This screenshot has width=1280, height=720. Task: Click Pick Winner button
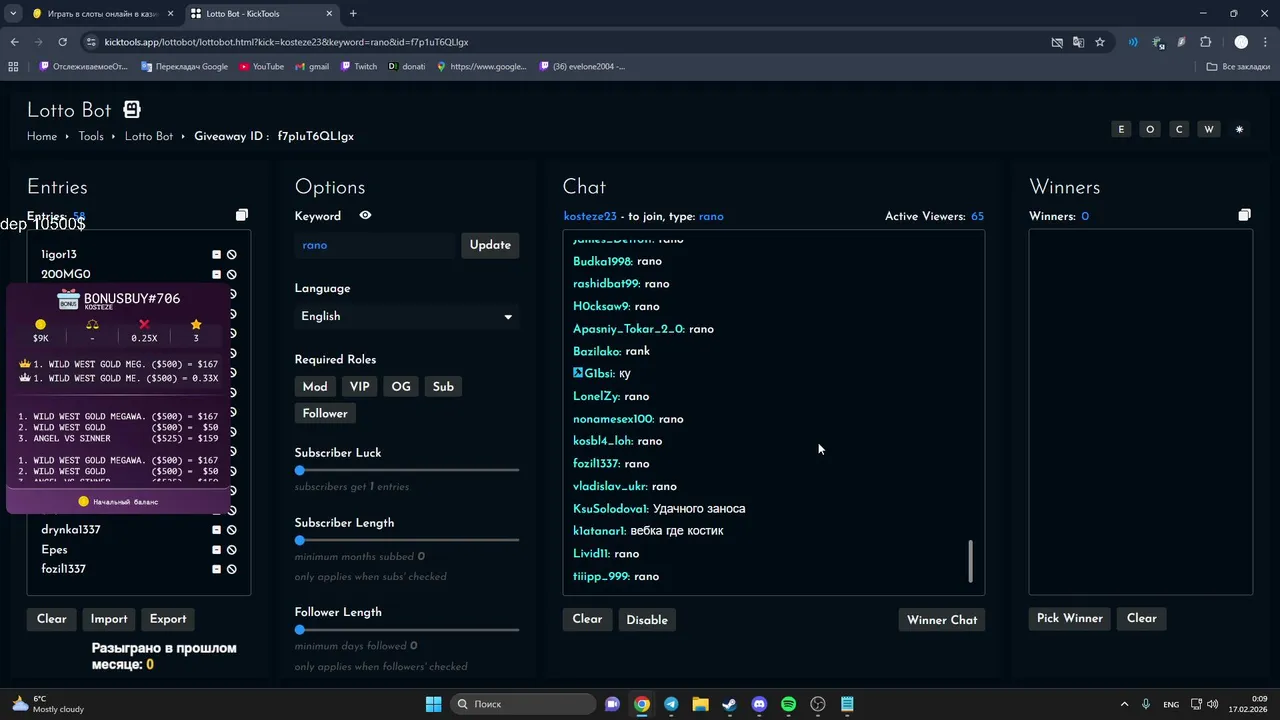1070,618
